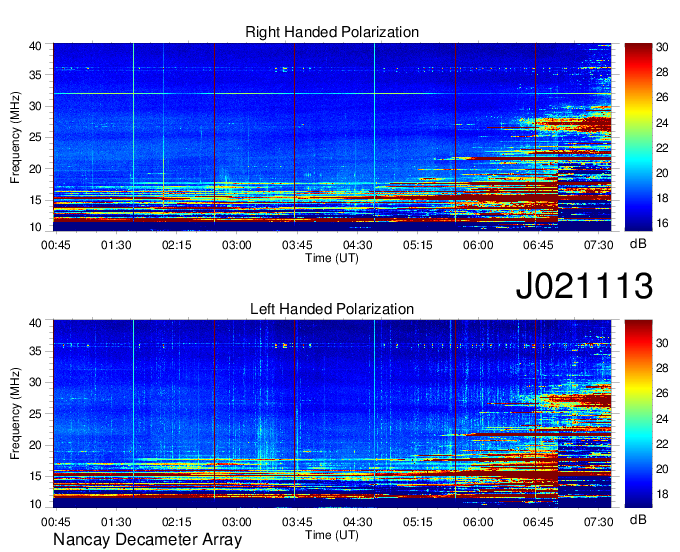The image size is (680, 552).
Task: Click the "10" frequency tick on Right Handed plot
Action: click(x=35, y=227)
